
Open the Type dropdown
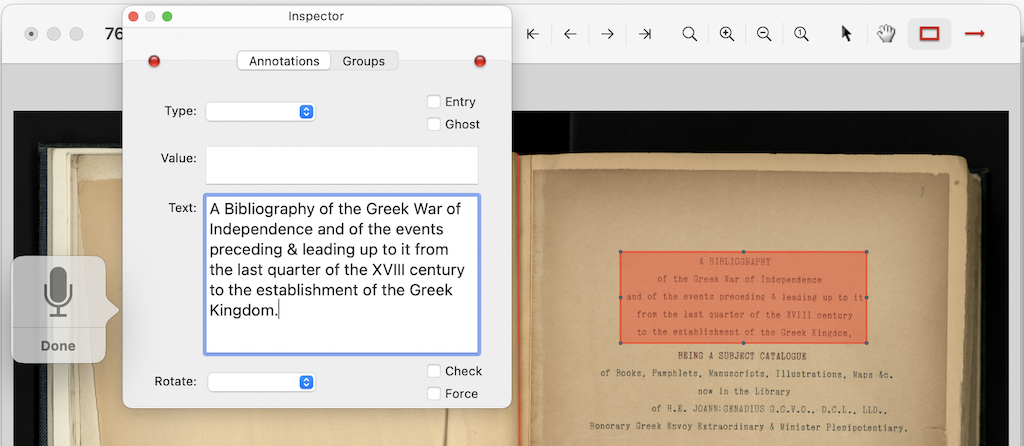click(260, 111)
